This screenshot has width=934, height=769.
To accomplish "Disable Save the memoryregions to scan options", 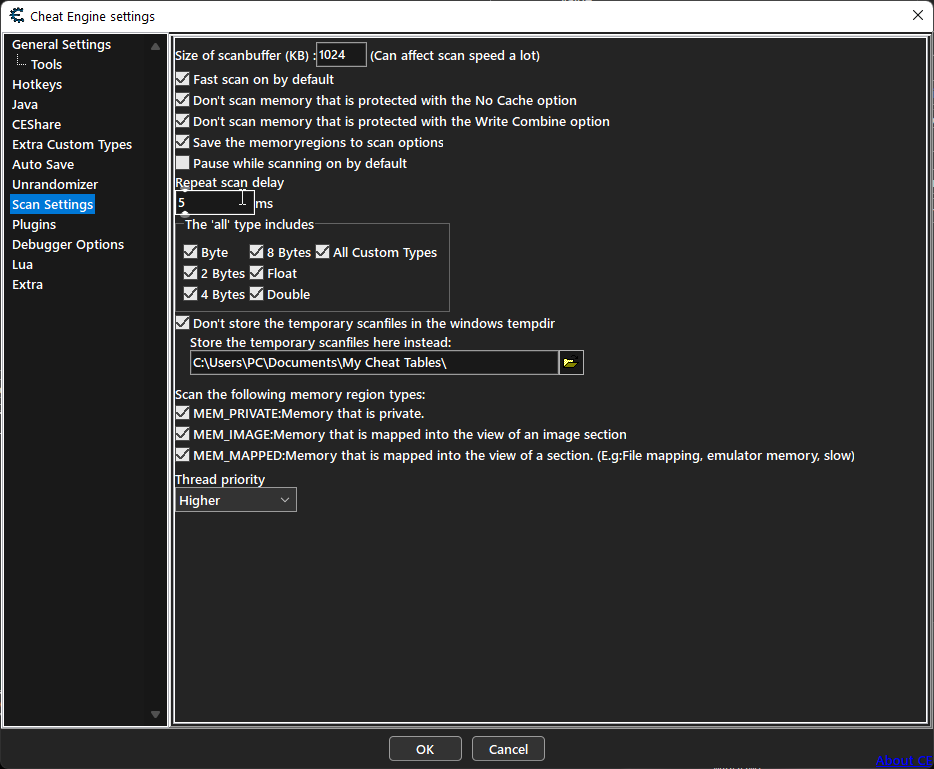I will tap(182, 142).
